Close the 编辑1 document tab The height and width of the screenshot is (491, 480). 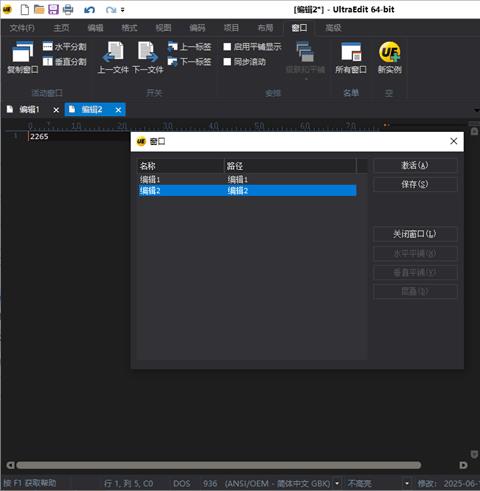pos(56,110)
